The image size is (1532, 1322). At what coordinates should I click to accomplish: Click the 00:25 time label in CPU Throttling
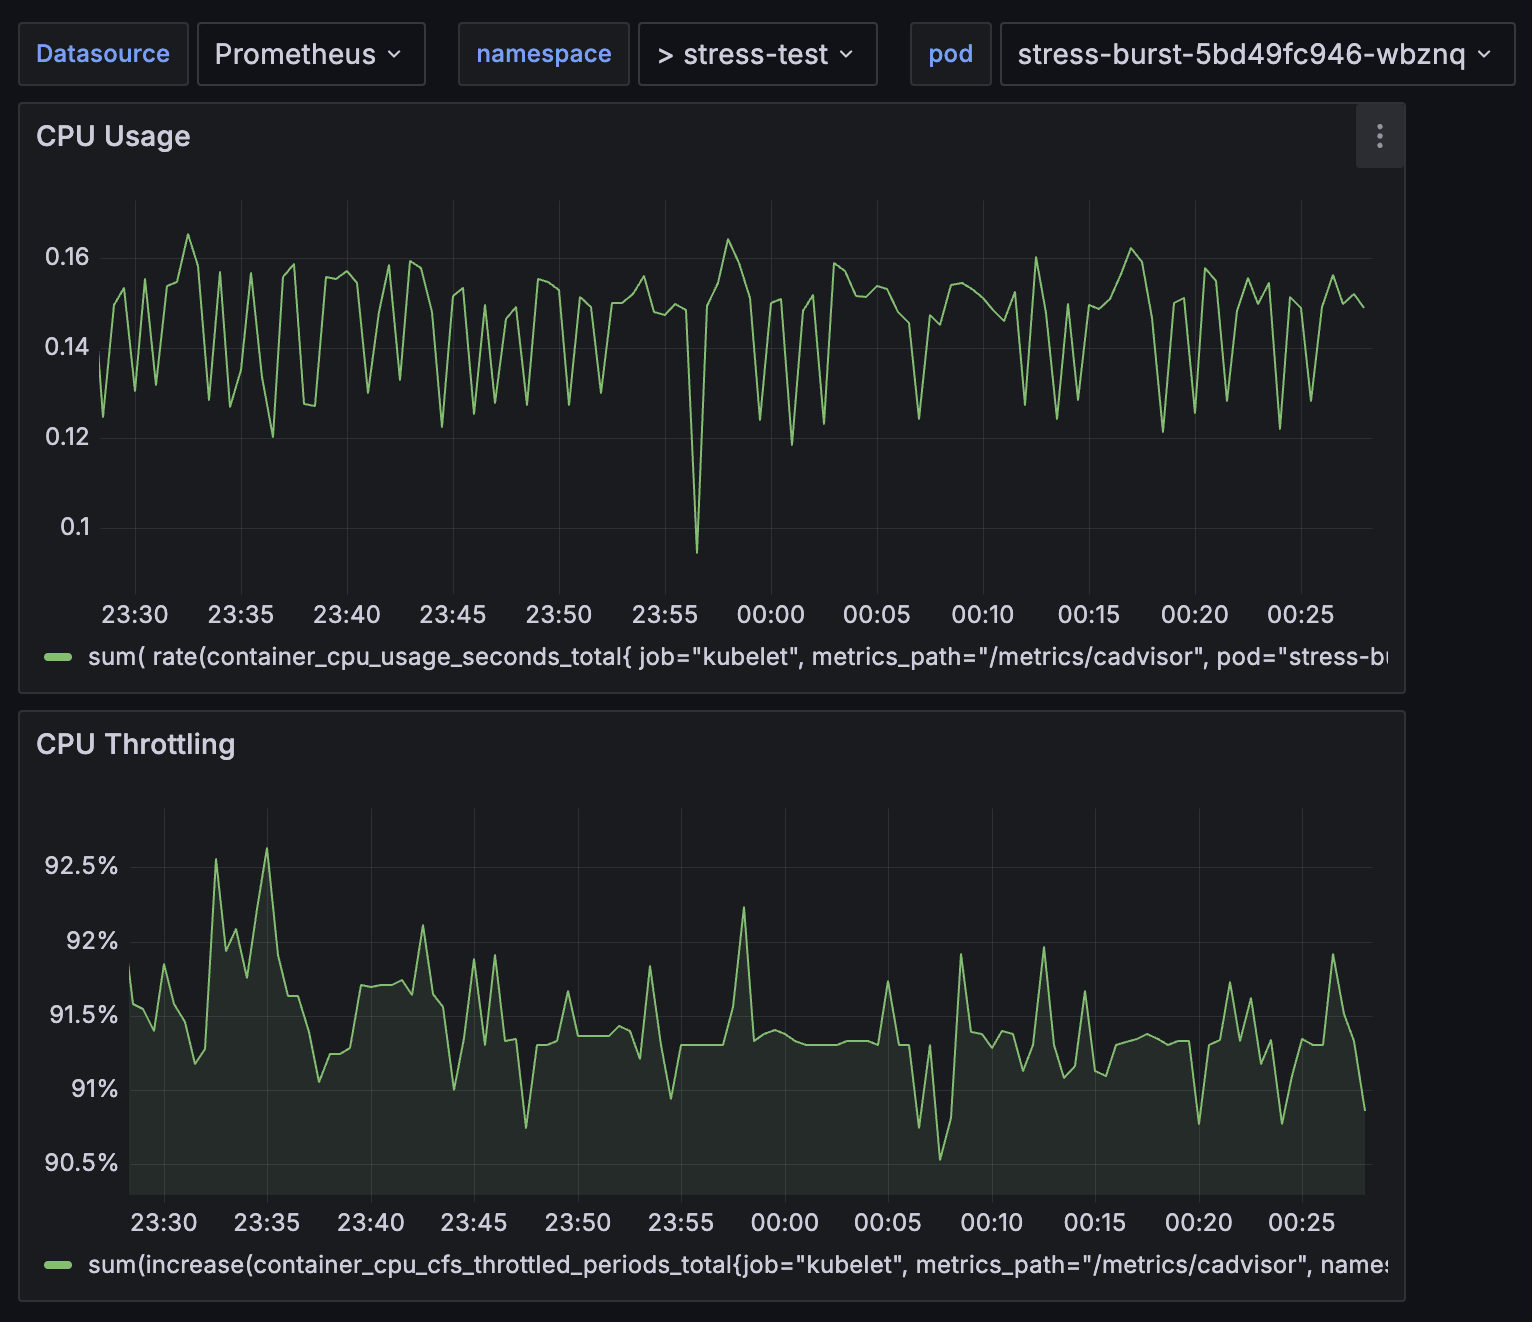tap(1302, 1223)
